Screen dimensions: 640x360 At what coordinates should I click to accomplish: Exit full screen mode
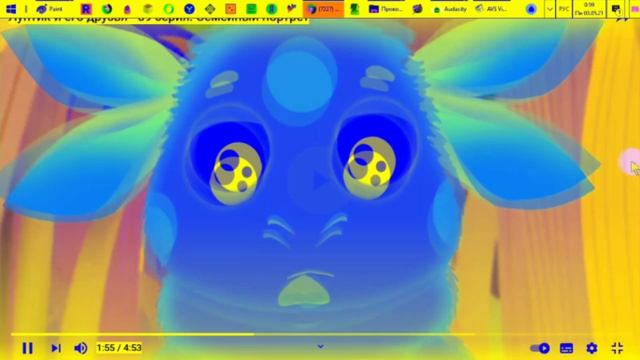coord(618,348)
